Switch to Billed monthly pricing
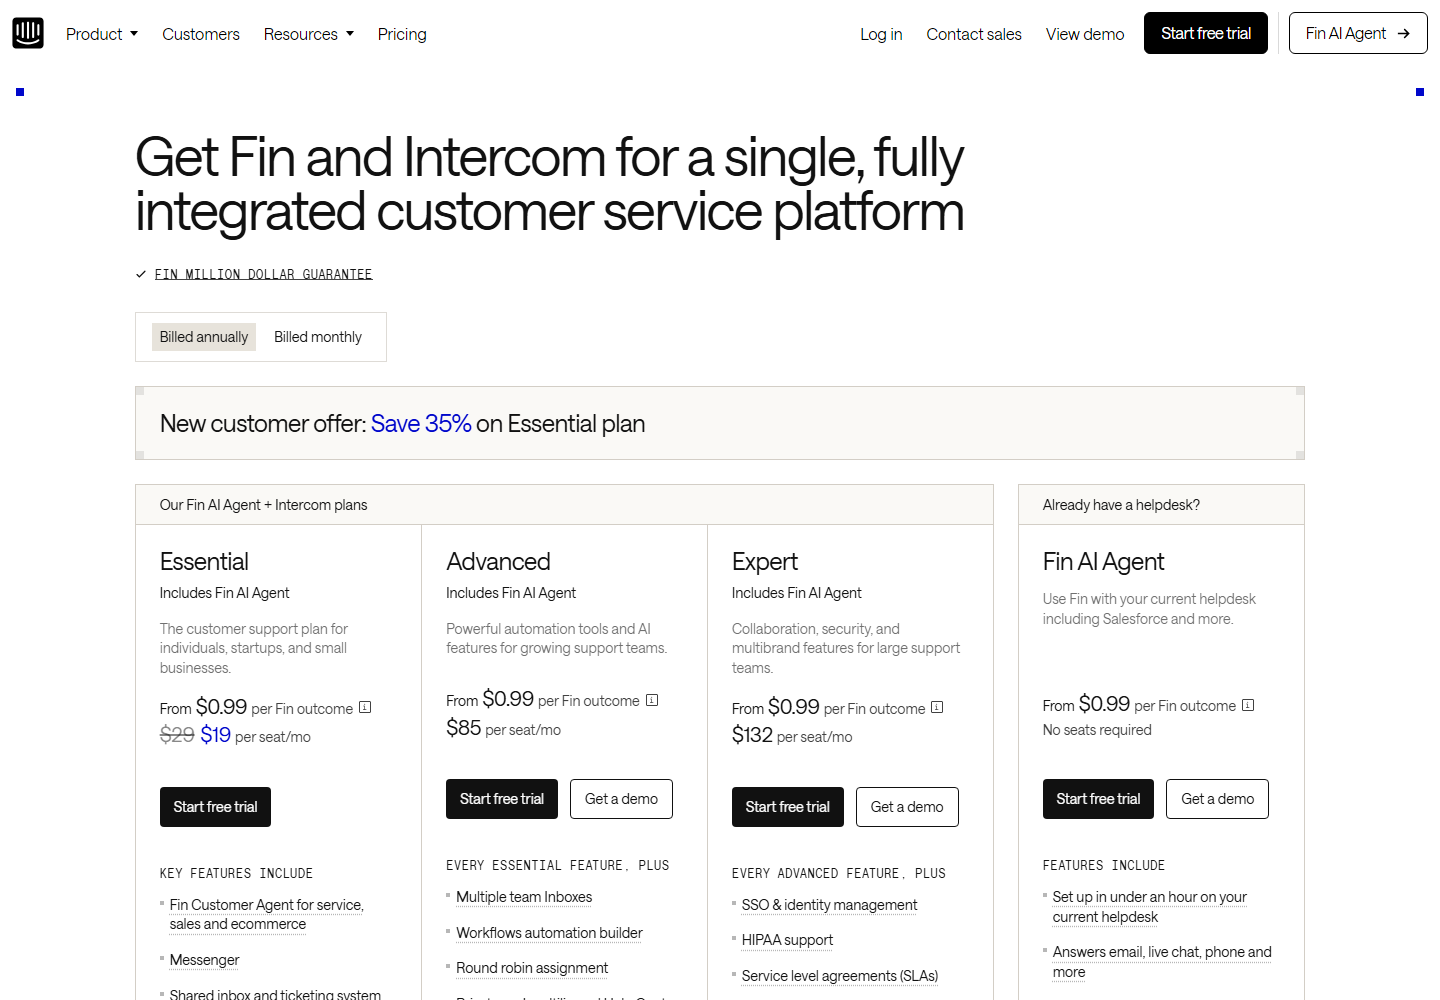This screenshot has width=1440, height=1000. (318, 337)
